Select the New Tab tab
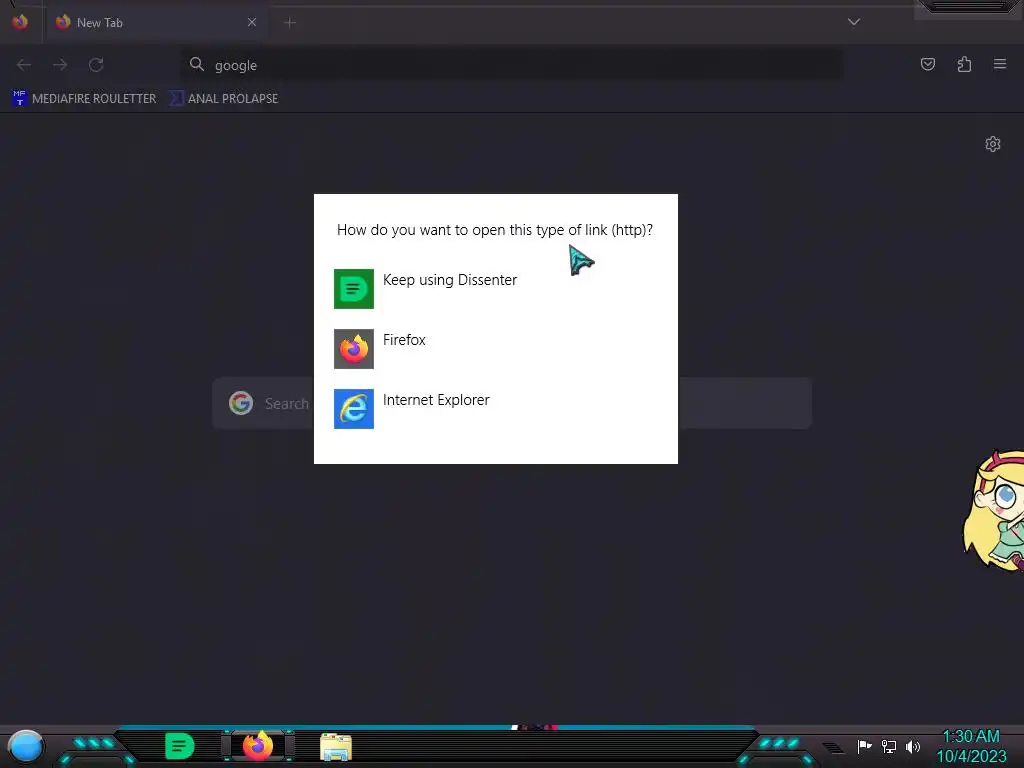The height and width of the screenshot is (768, 1024). [155, 22]
